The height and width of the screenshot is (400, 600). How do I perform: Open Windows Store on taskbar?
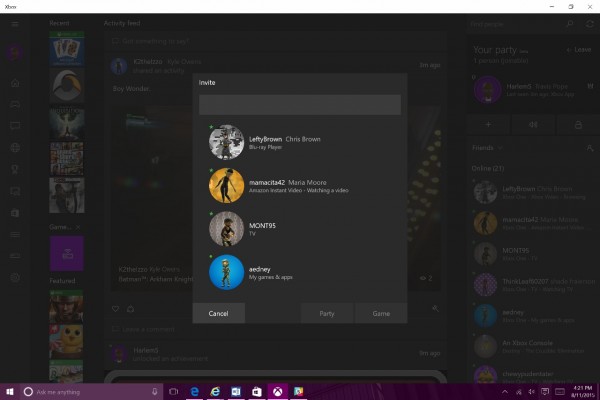point(257,392)
